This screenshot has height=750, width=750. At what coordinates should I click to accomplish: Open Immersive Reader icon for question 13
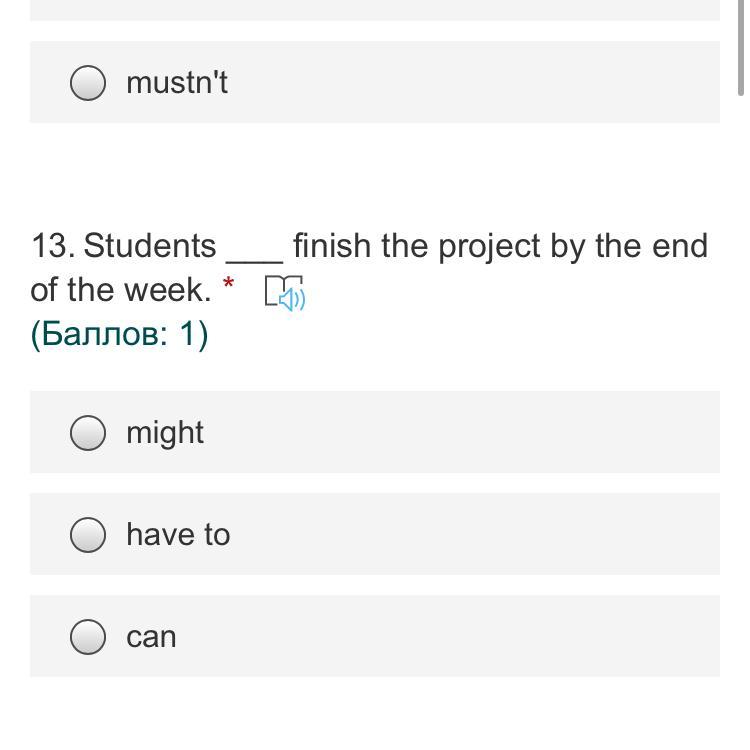(285, 293)
